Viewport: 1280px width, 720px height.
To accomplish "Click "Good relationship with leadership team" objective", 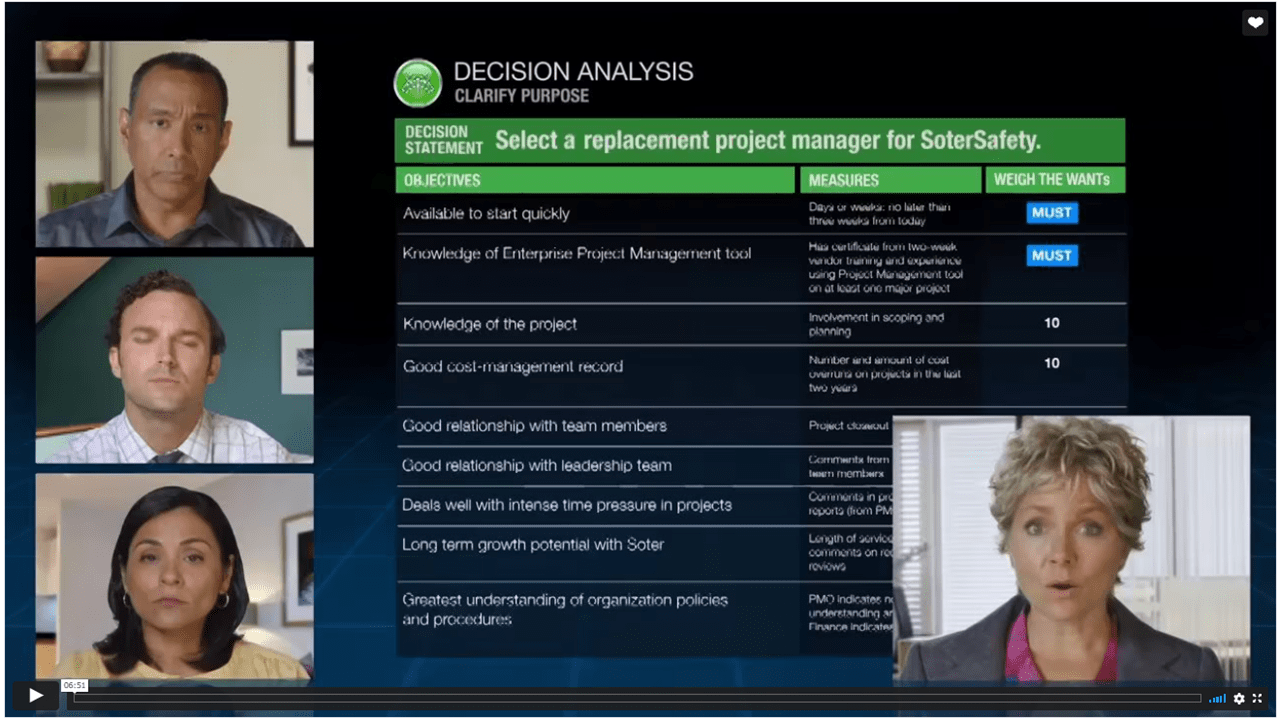I will [537, 465].
